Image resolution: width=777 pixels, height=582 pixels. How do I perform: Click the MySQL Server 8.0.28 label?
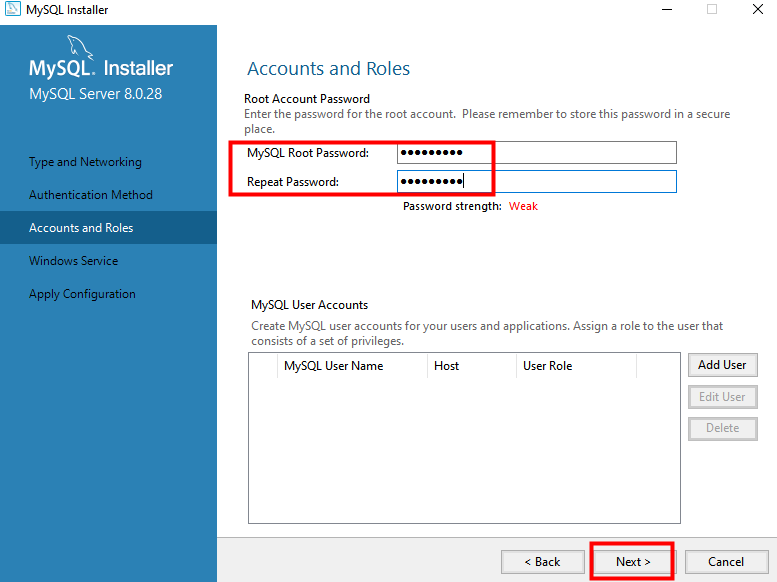coord(96,94)
